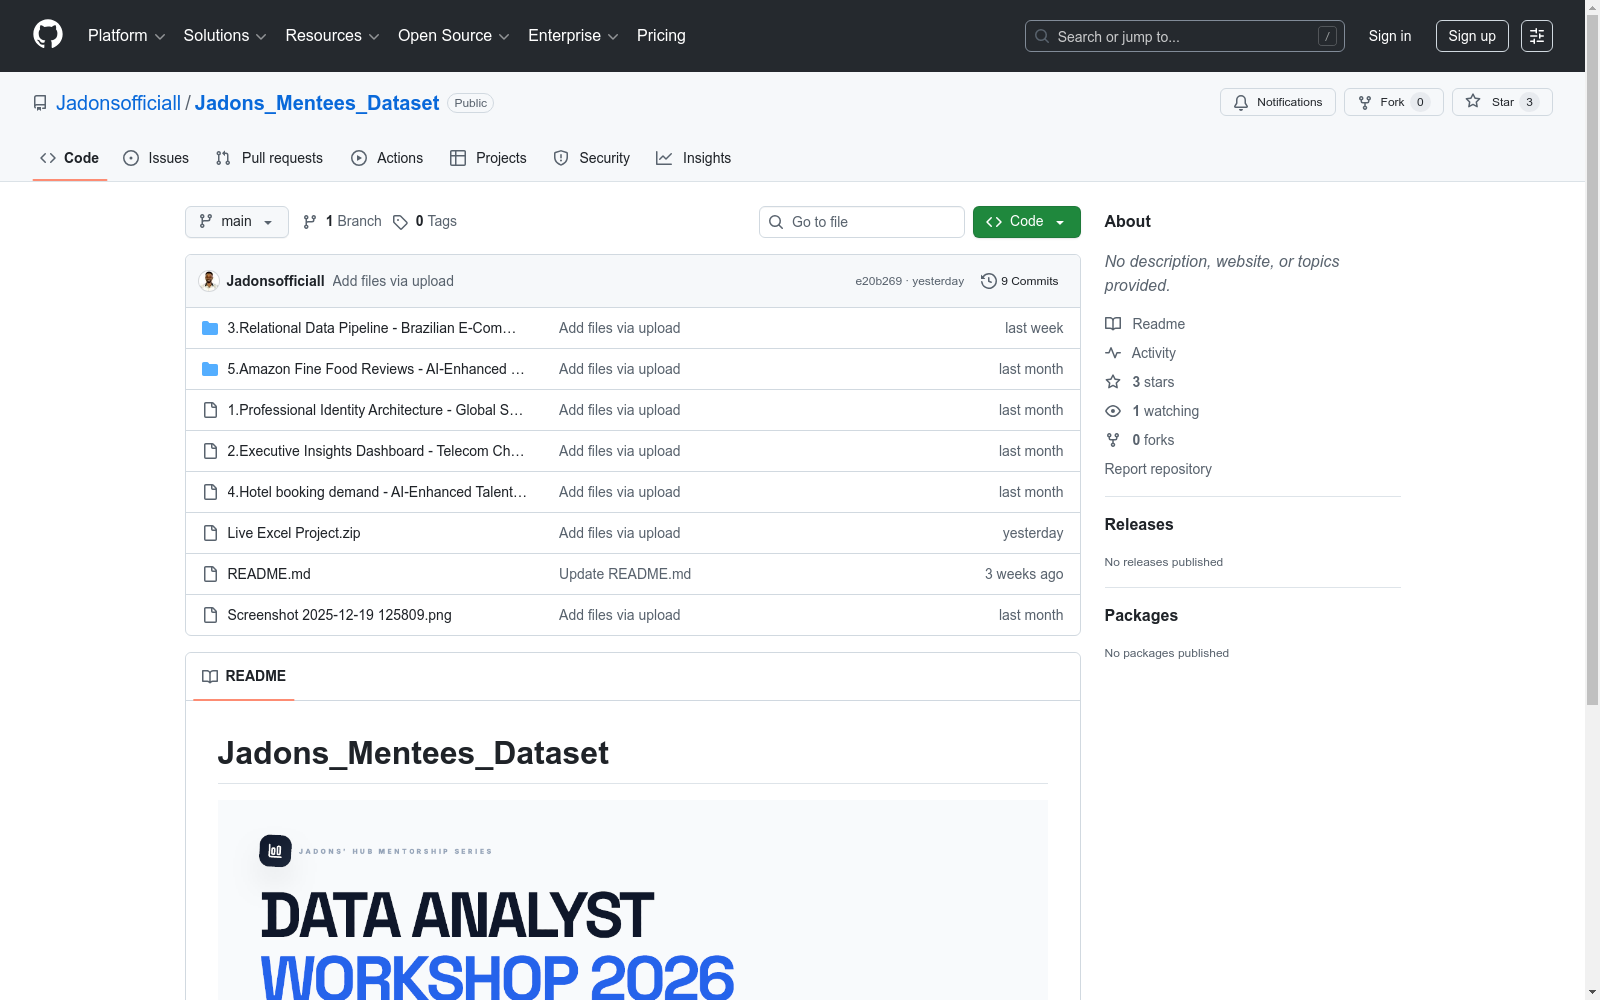Image resolution: width=1600 pixels, height=1000 pixels.
Task: Open the green Code dropdown button
Action: tap(1027, 222)
